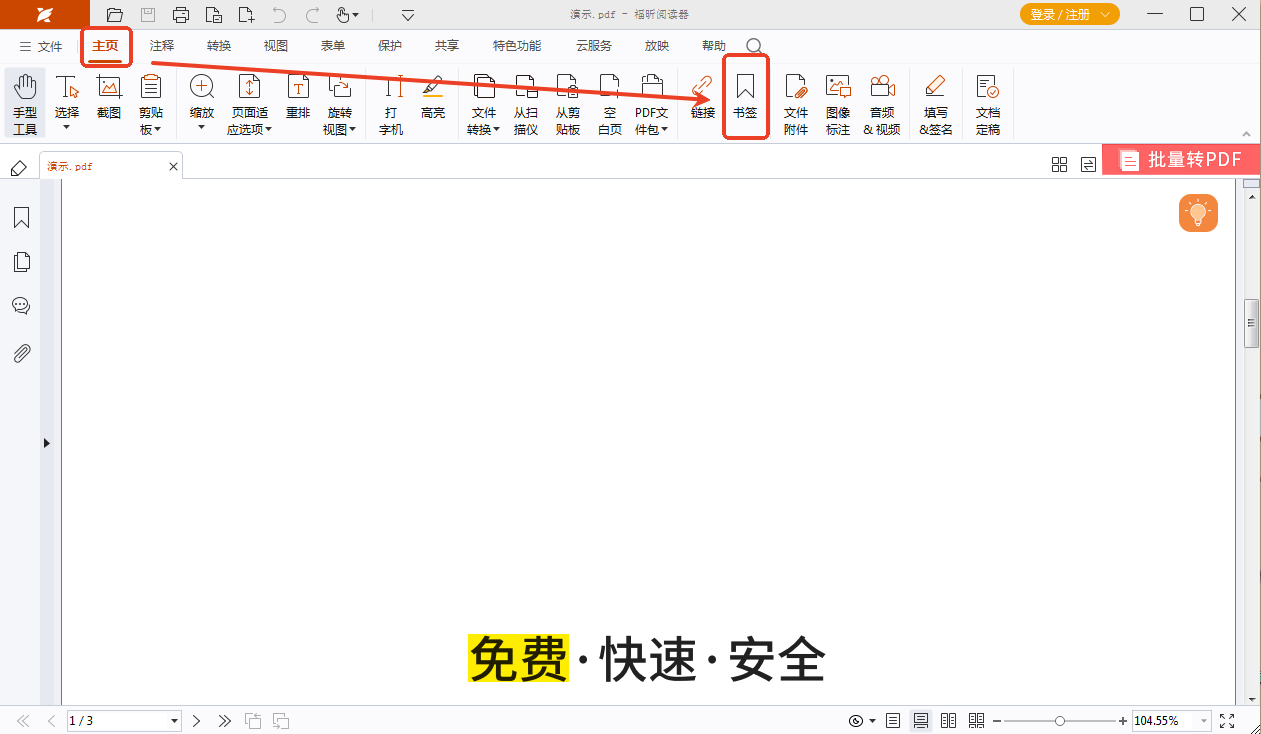Screen dimensions: 1261x734
Task: Toggle facing pages view mode
Action: (949, 721)
